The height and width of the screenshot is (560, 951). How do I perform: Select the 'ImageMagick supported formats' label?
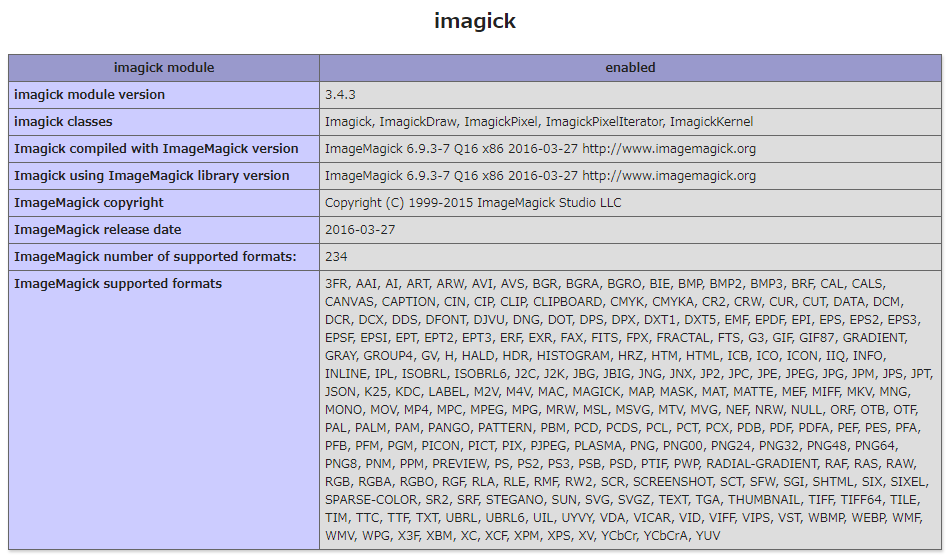118,284
